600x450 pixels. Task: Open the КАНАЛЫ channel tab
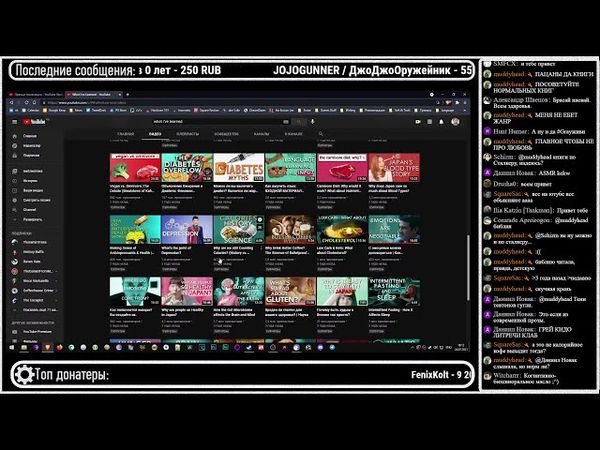(261, 134)
